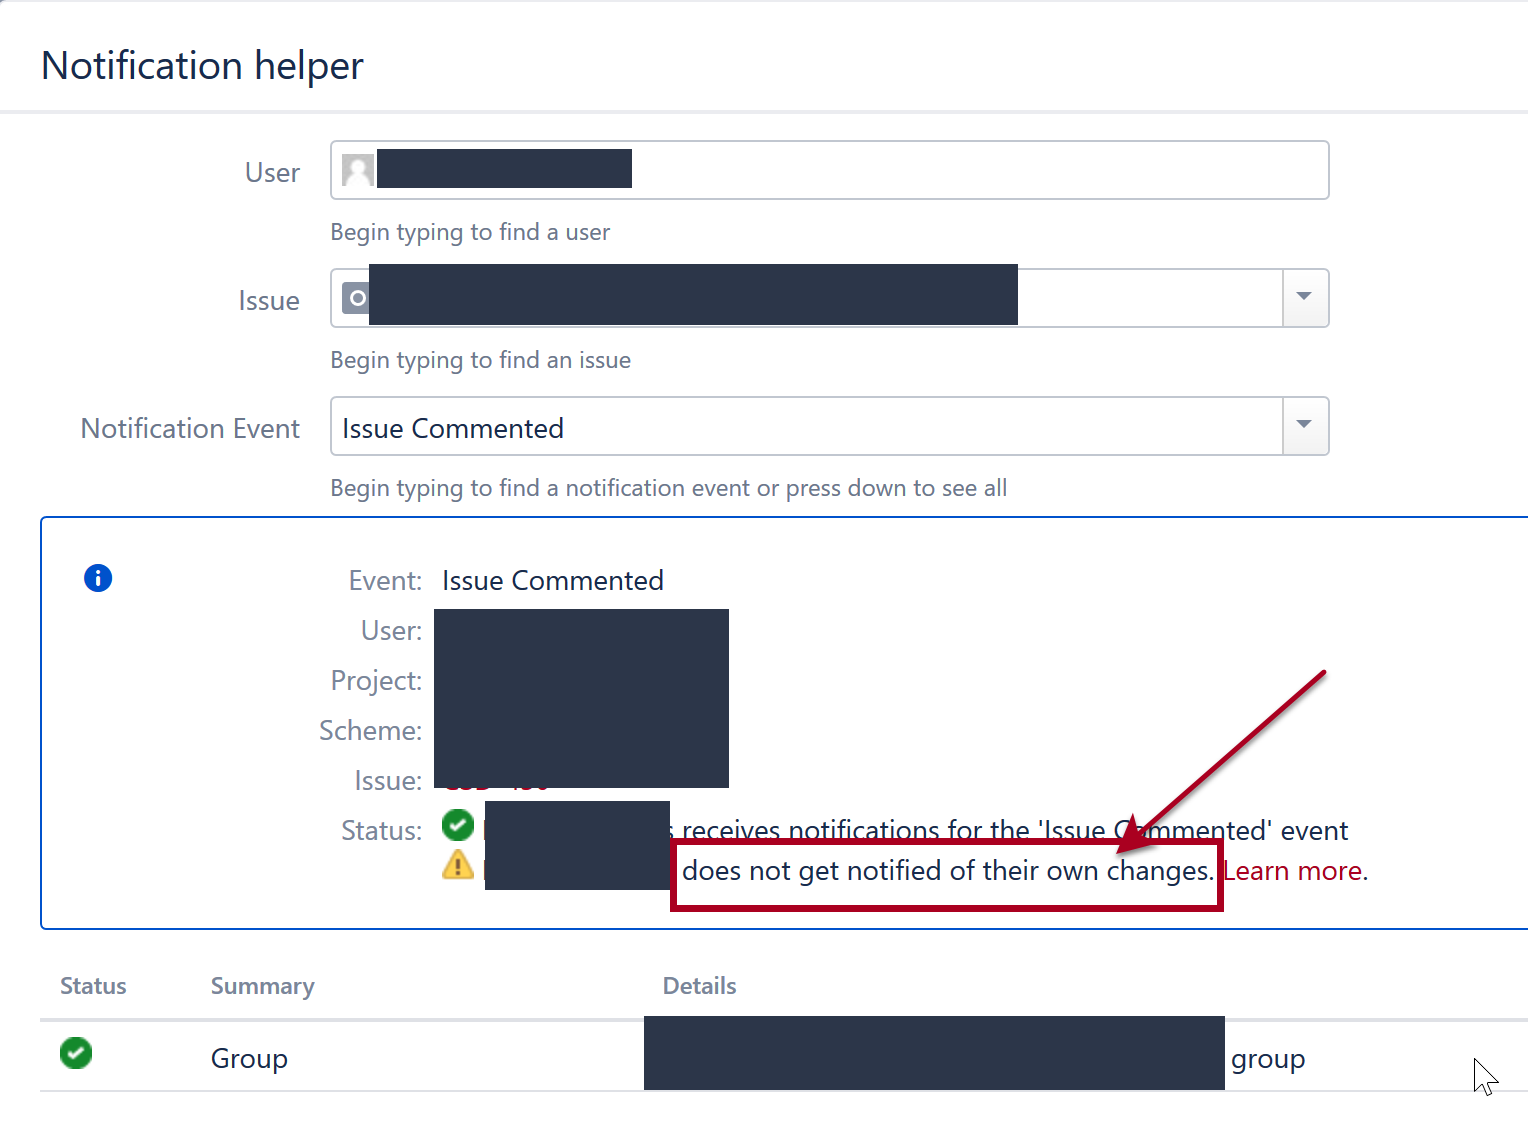Click the Status column header
1528x1127 pixels.
click(x=93, y=986)
